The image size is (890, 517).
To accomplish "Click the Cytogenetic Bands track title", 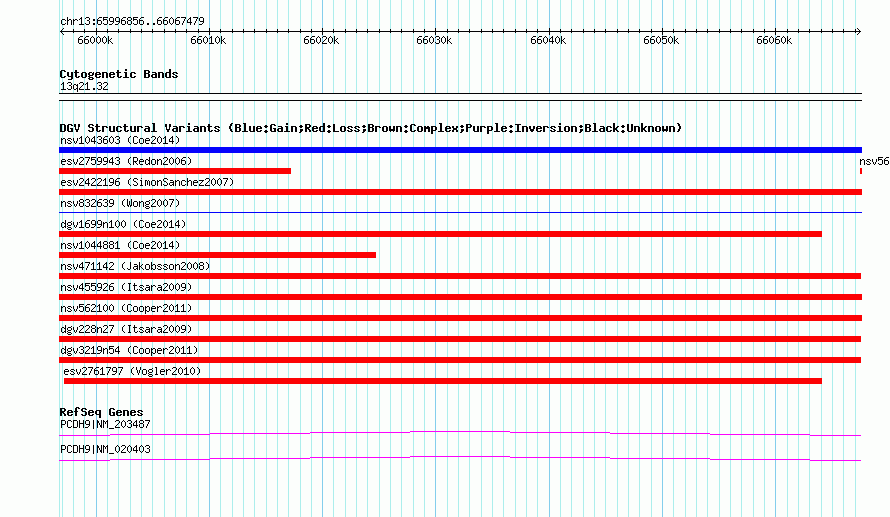I will click(x=119, y=74).
